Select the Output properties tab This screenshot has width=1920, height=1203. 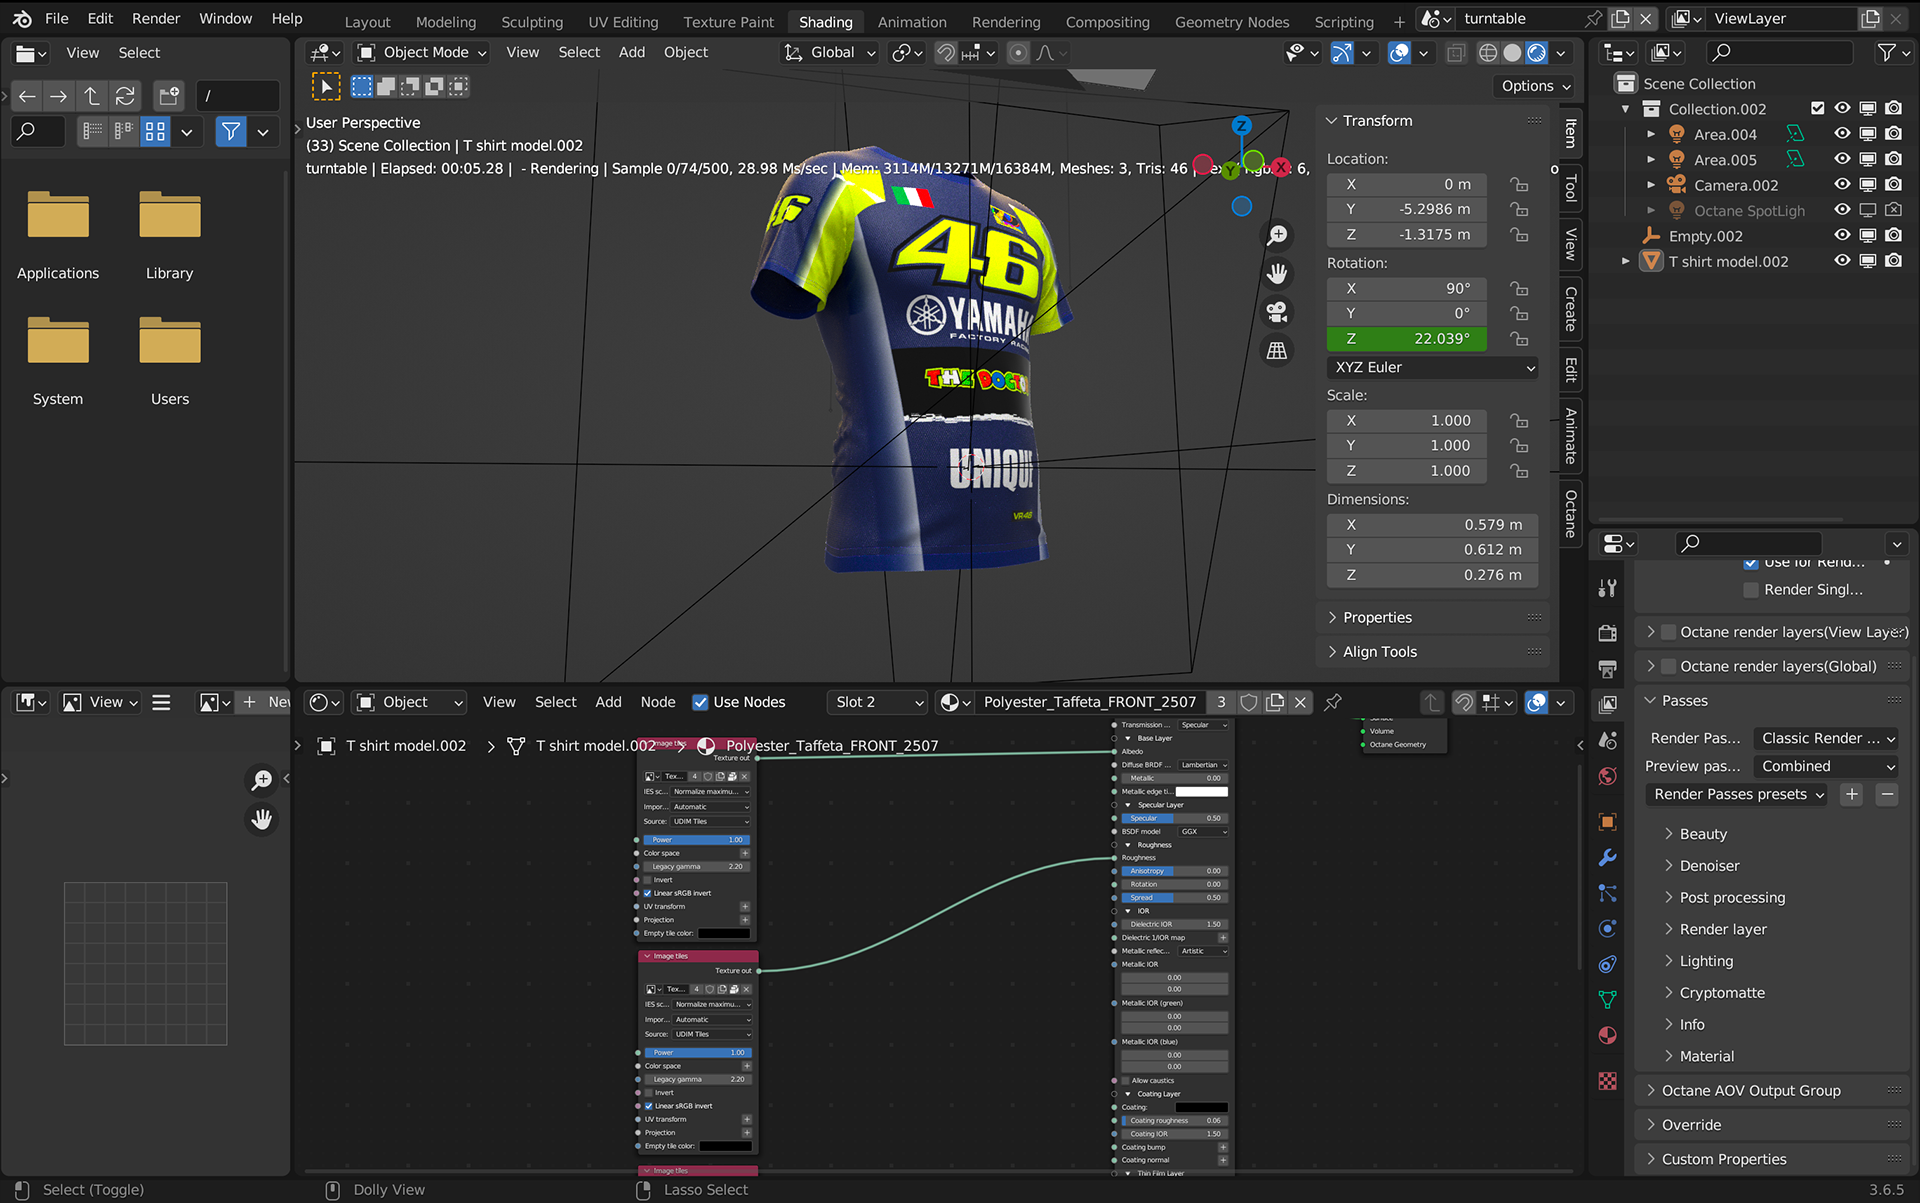pyautogui.click(x=1607, y=669)
